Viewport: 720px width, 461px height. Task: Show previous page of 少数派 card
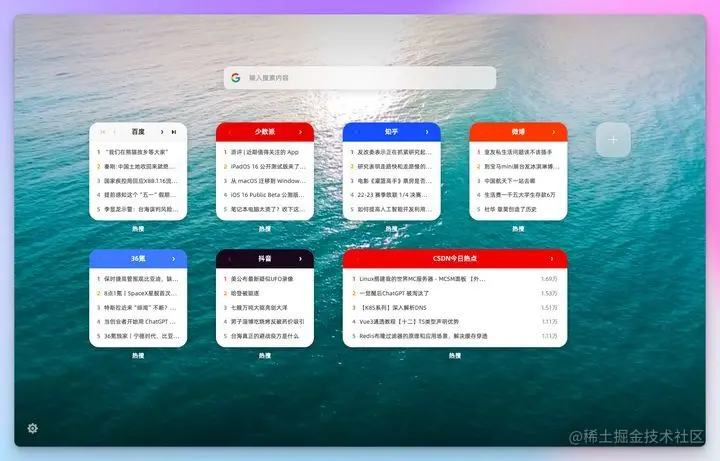(x=230, y=132)
